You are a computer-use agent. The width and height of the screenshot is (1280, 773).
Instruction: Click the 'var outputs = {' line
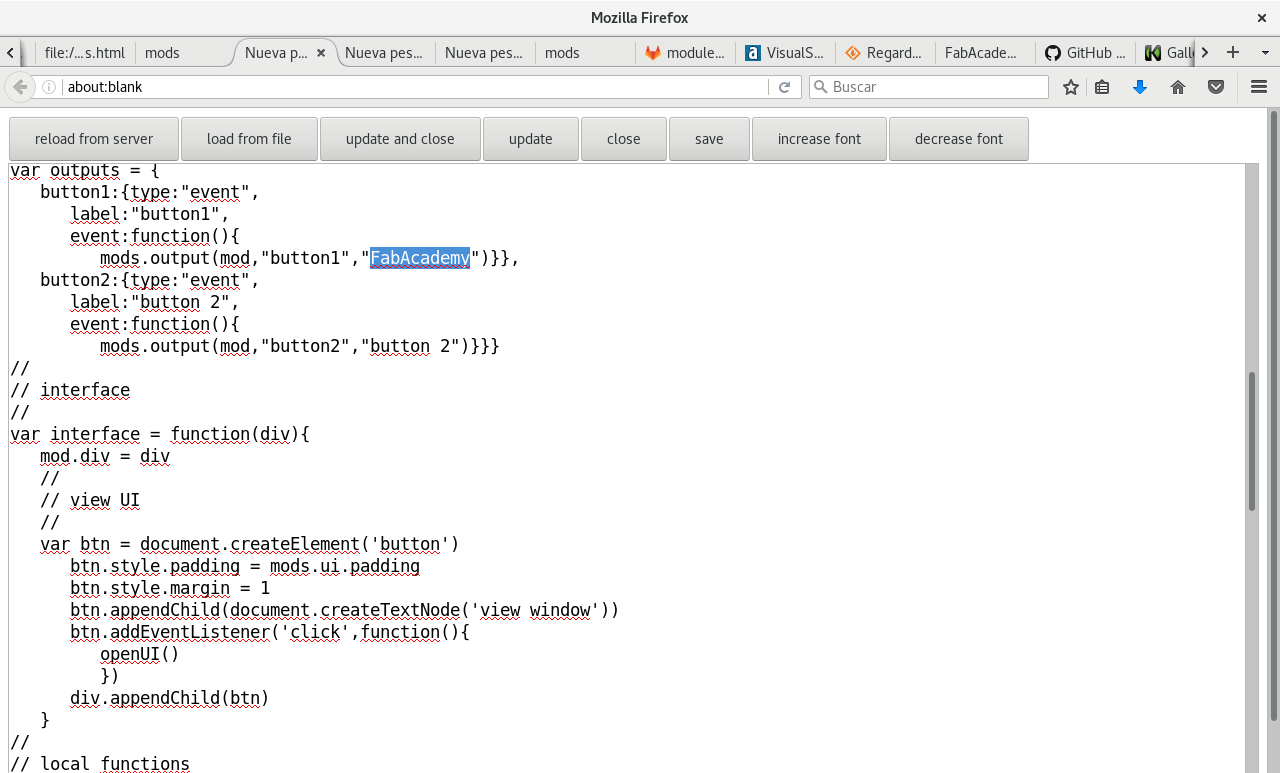85,170
